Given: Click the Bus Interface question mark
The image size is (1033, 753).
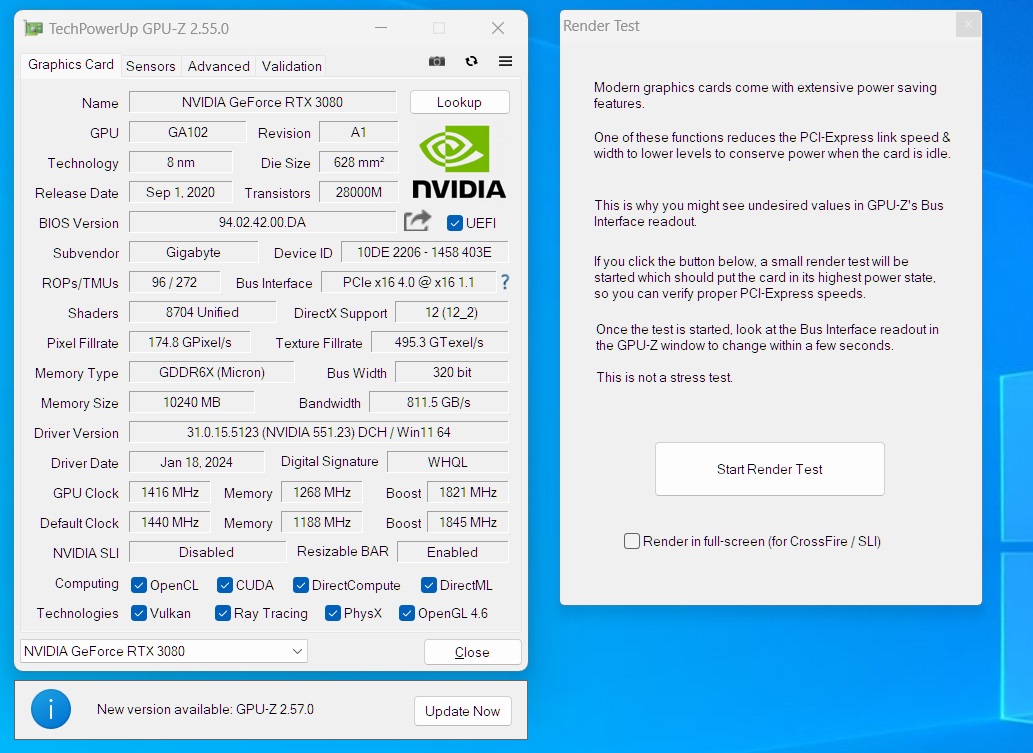Looking at the screenshot, I should tap(505, 283).
